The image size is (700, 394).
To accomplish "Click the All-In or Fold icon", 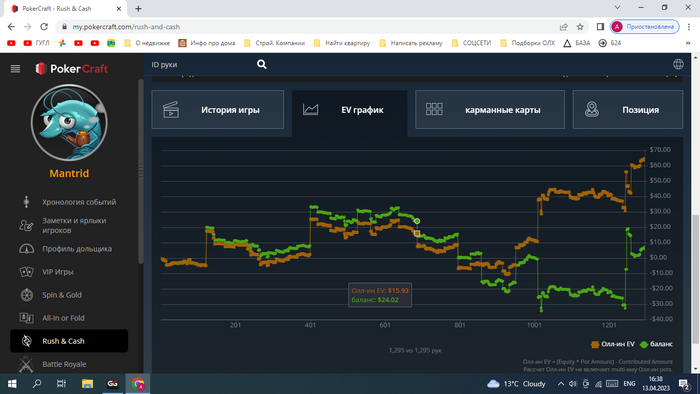I will click(26, 318).
